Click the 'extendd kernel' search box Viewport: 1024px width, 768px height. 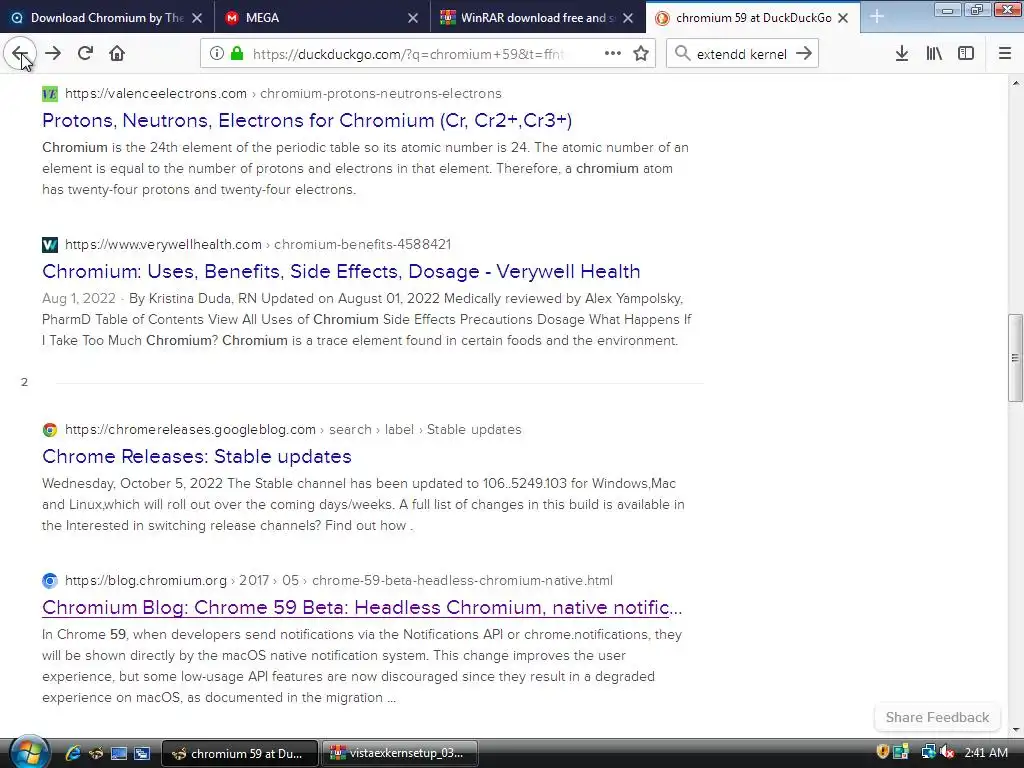point(741,54)
